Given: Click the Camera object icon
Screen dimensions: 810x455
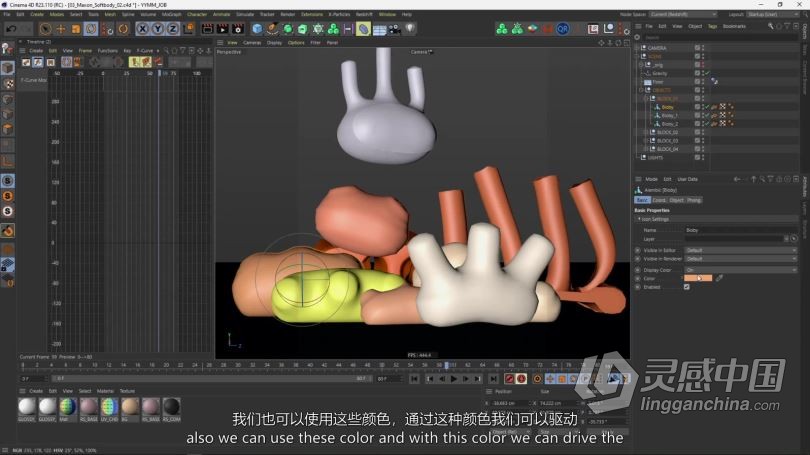Looking at the screenshot, I should click(x=395, y=29).
